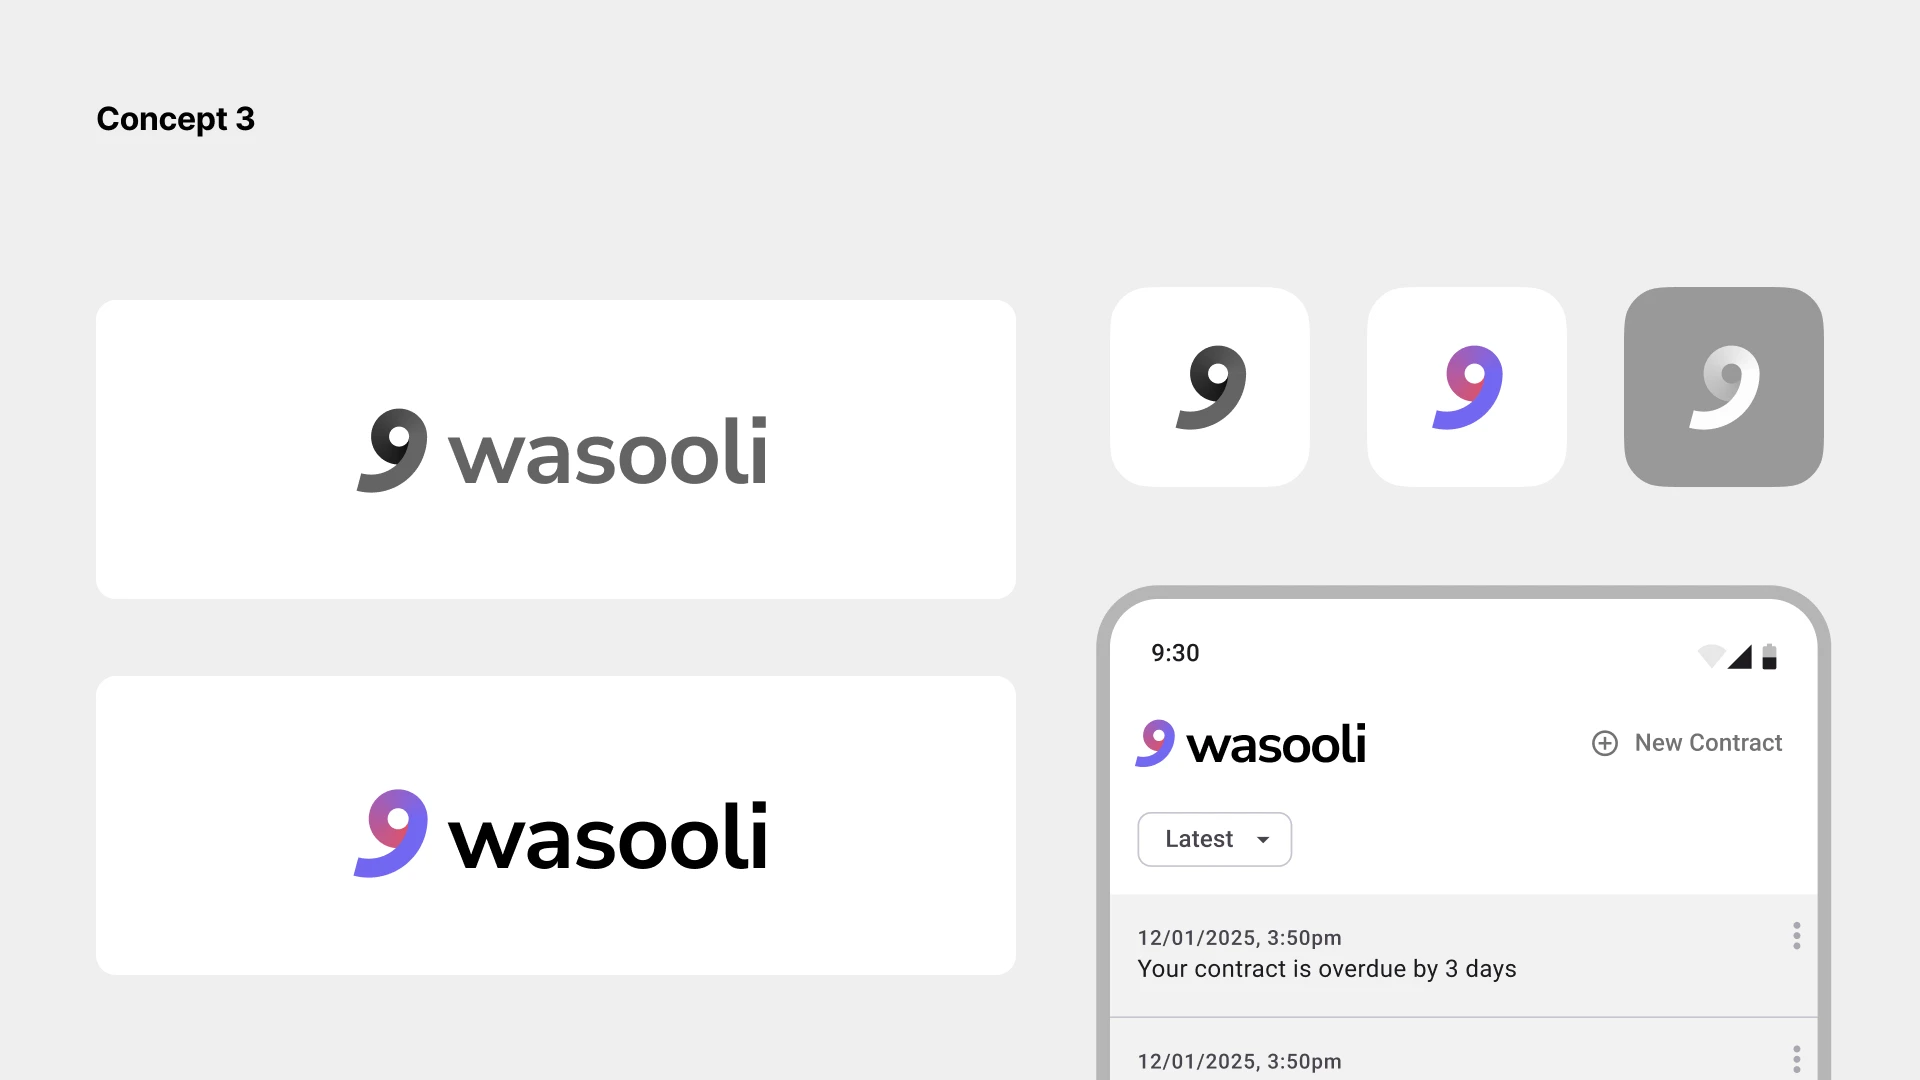Open three-dot menu on second notification row
Image resolution: width=1920 pixels, height=1080 pixels.
click(1797, 1059)
